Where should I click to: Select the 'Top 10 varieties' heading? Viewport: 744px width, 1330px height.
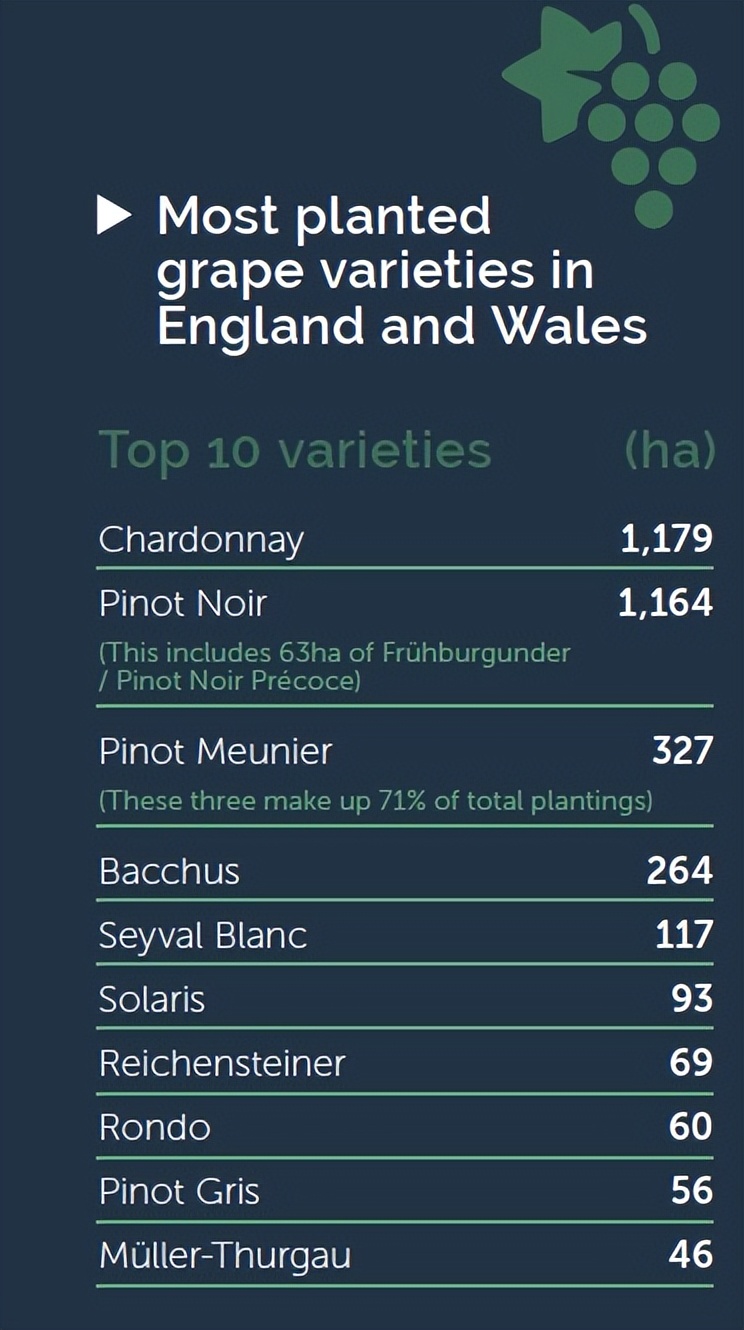click(x=295, y=450)
